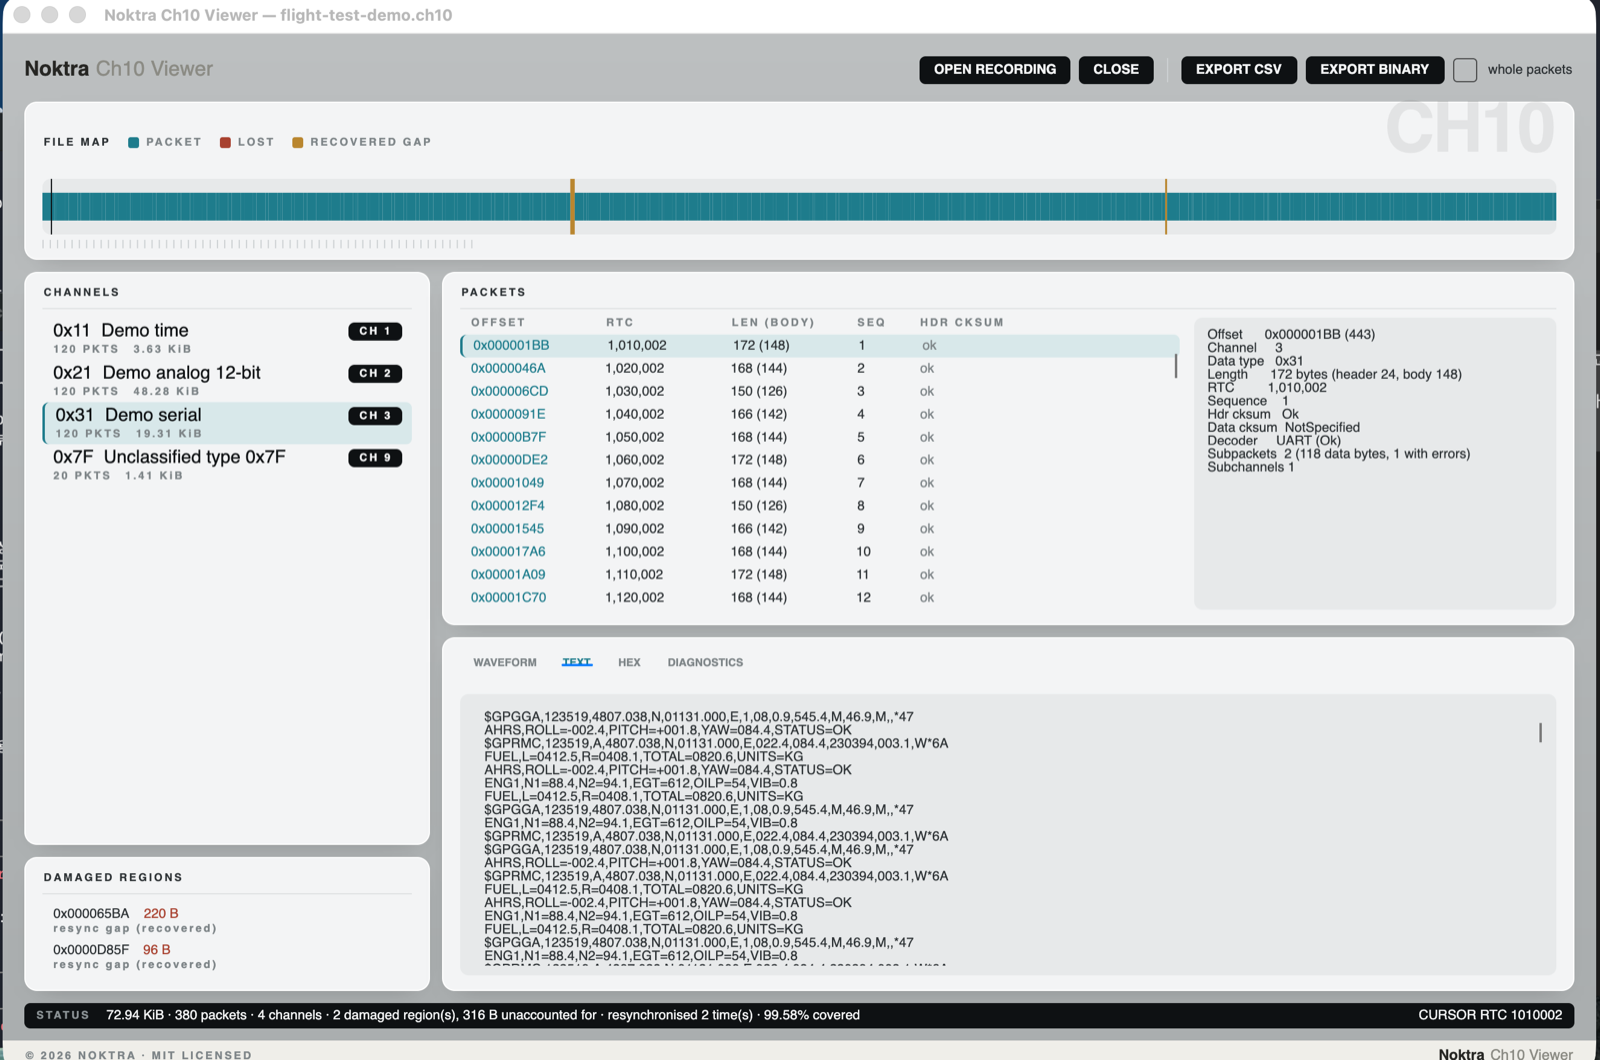Select packet at offset 0x00001545
This screenshot has height=1060, width=1600.
pyautogui.click(x=819, y=529)
